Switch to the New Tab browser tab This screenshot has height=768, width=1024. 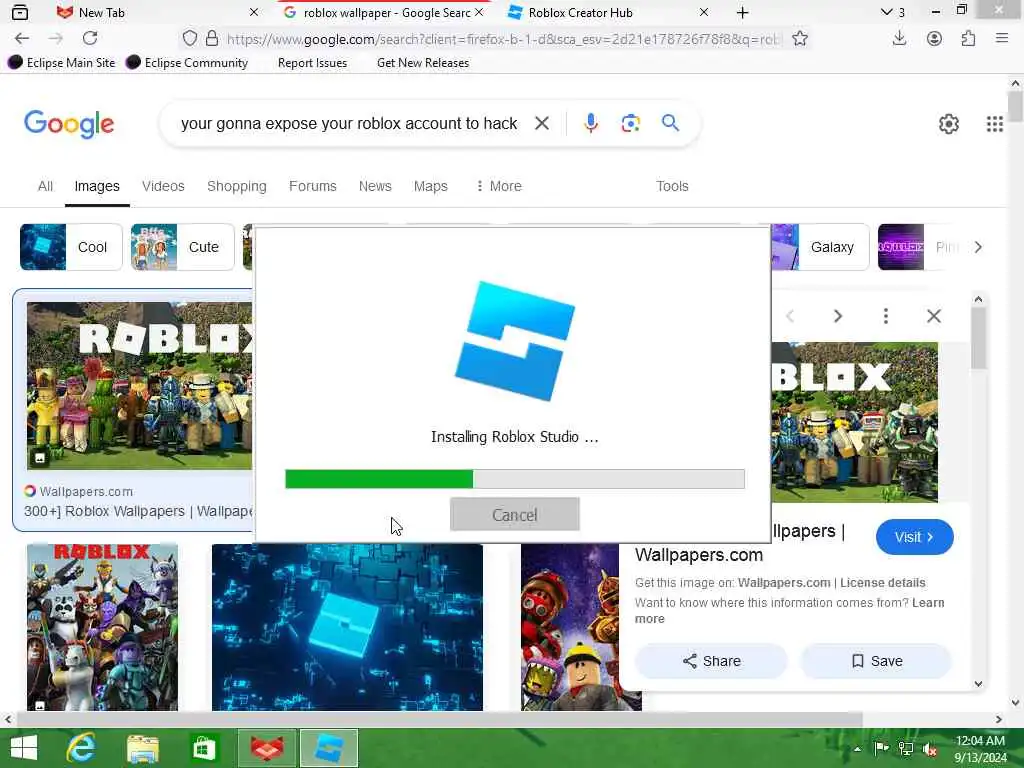point(157,12)
